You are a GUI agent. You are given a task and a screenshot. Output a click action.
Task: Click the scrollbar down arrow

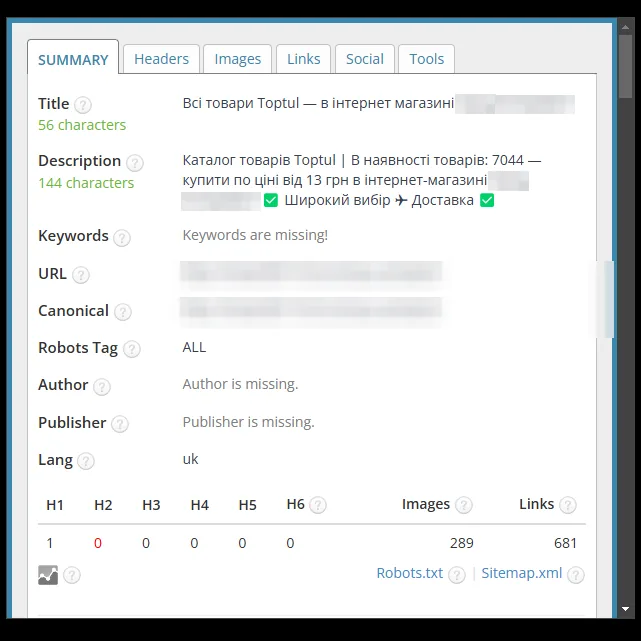625,609
